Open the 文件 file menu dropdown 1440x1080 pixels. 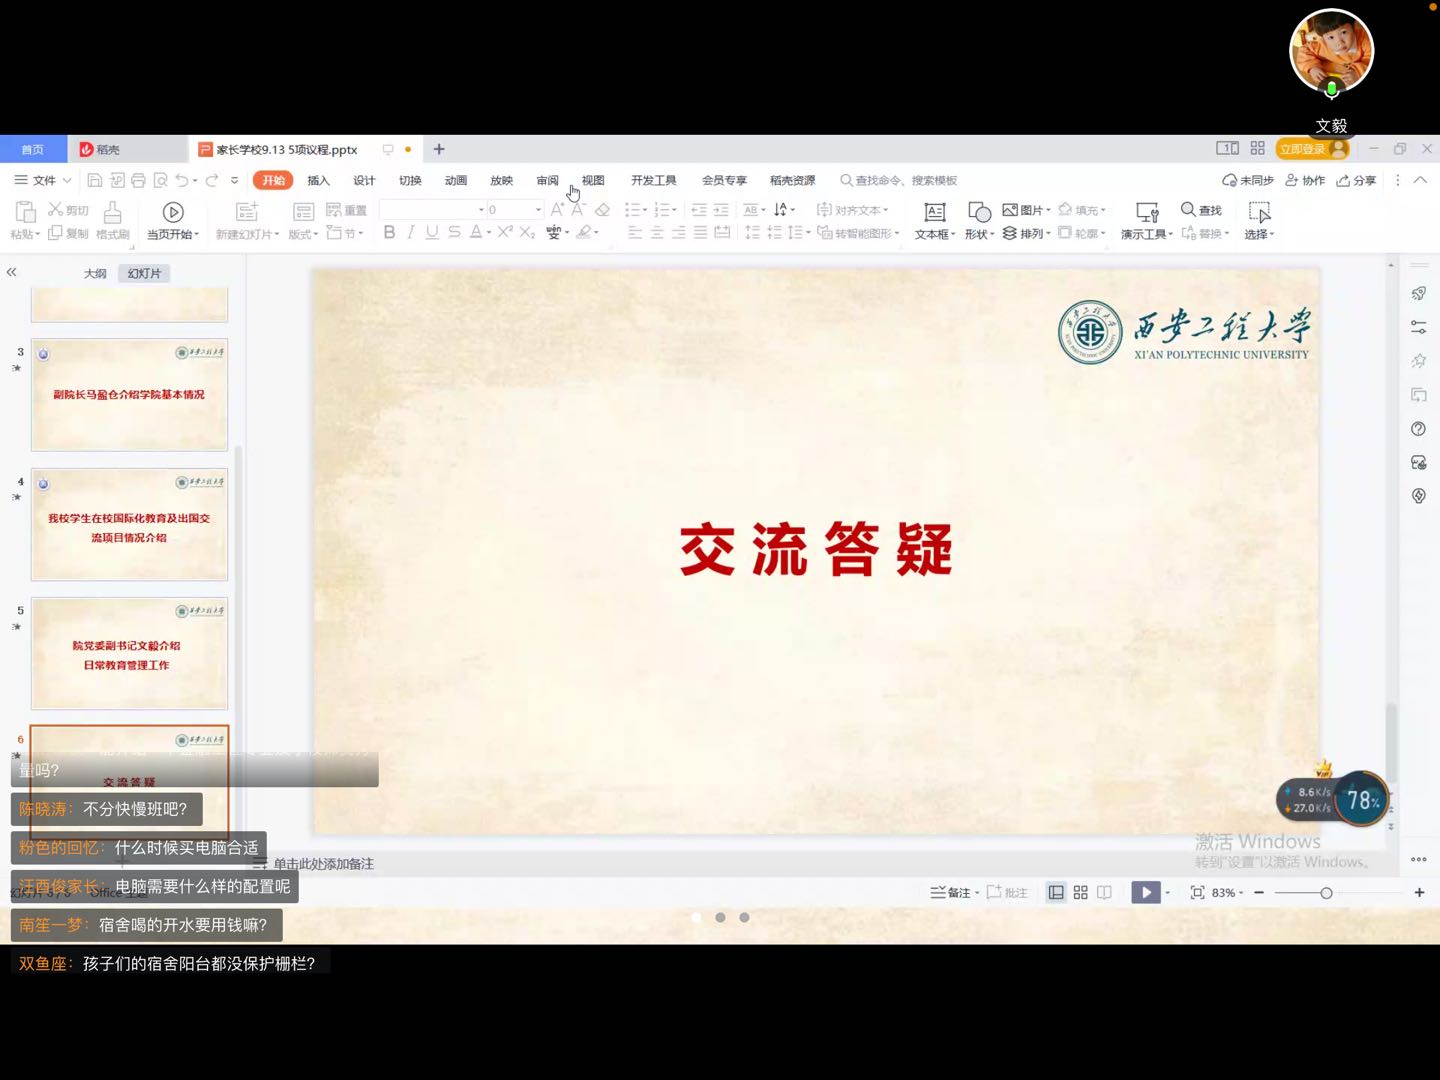(x=43, y=181)
